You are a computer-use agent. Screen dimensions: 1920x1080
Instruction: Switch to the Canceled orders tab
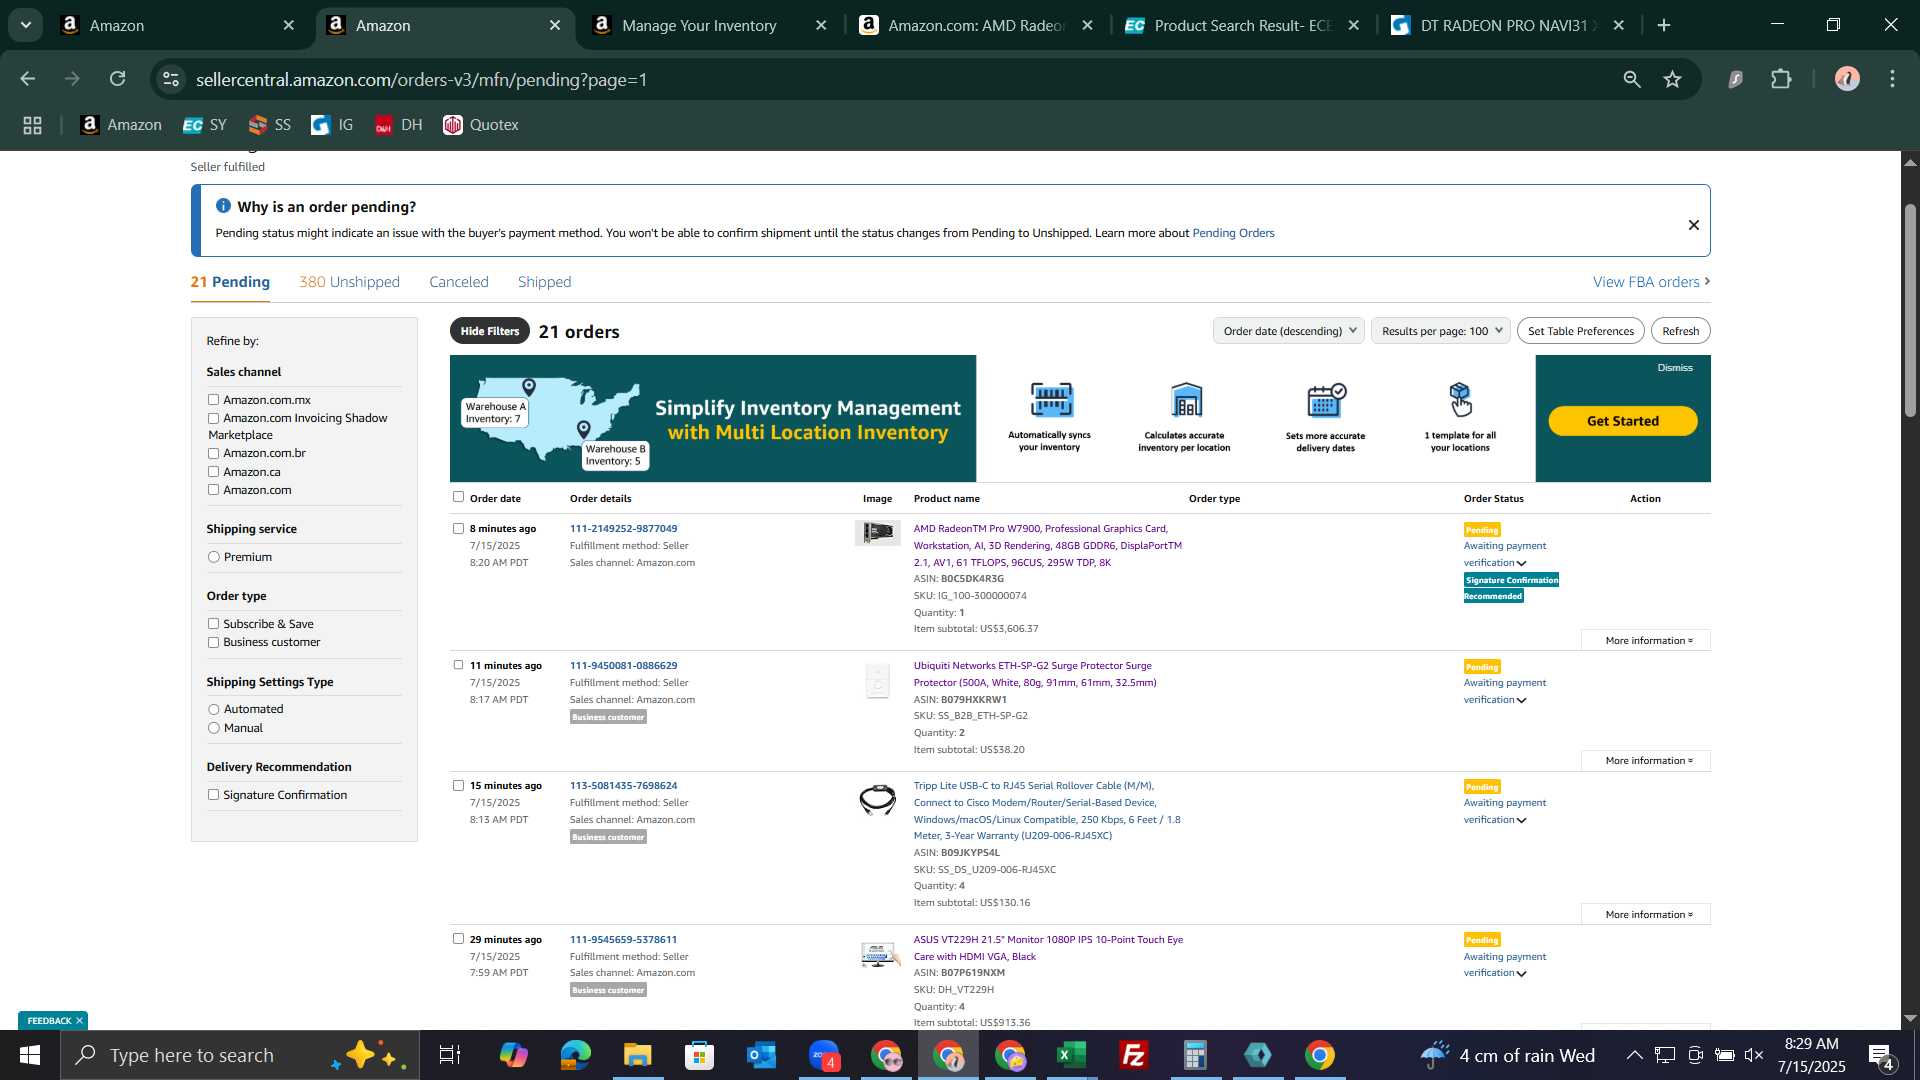coord(459,282)
